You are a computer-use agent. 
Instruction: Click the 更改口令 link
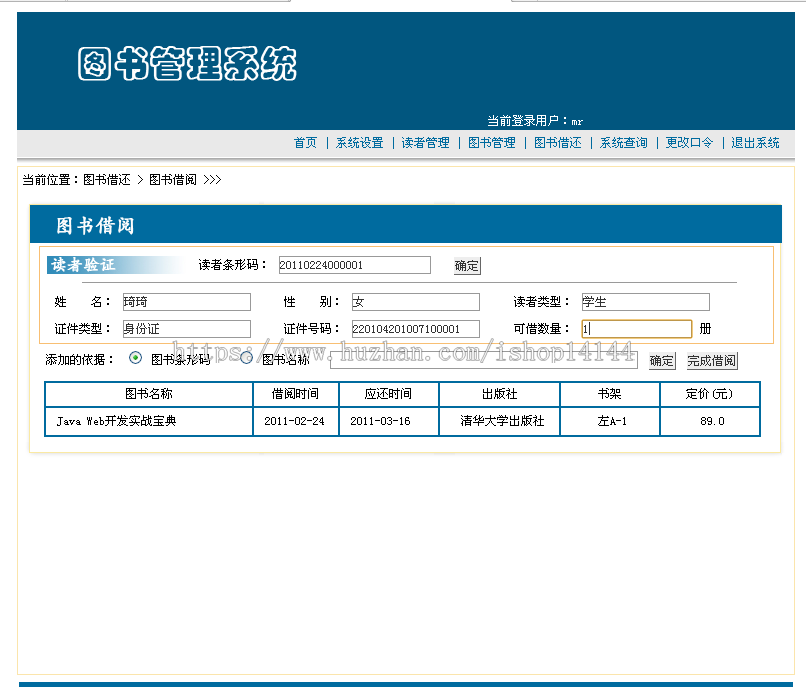pyautogui.click(x=689, y=143)
